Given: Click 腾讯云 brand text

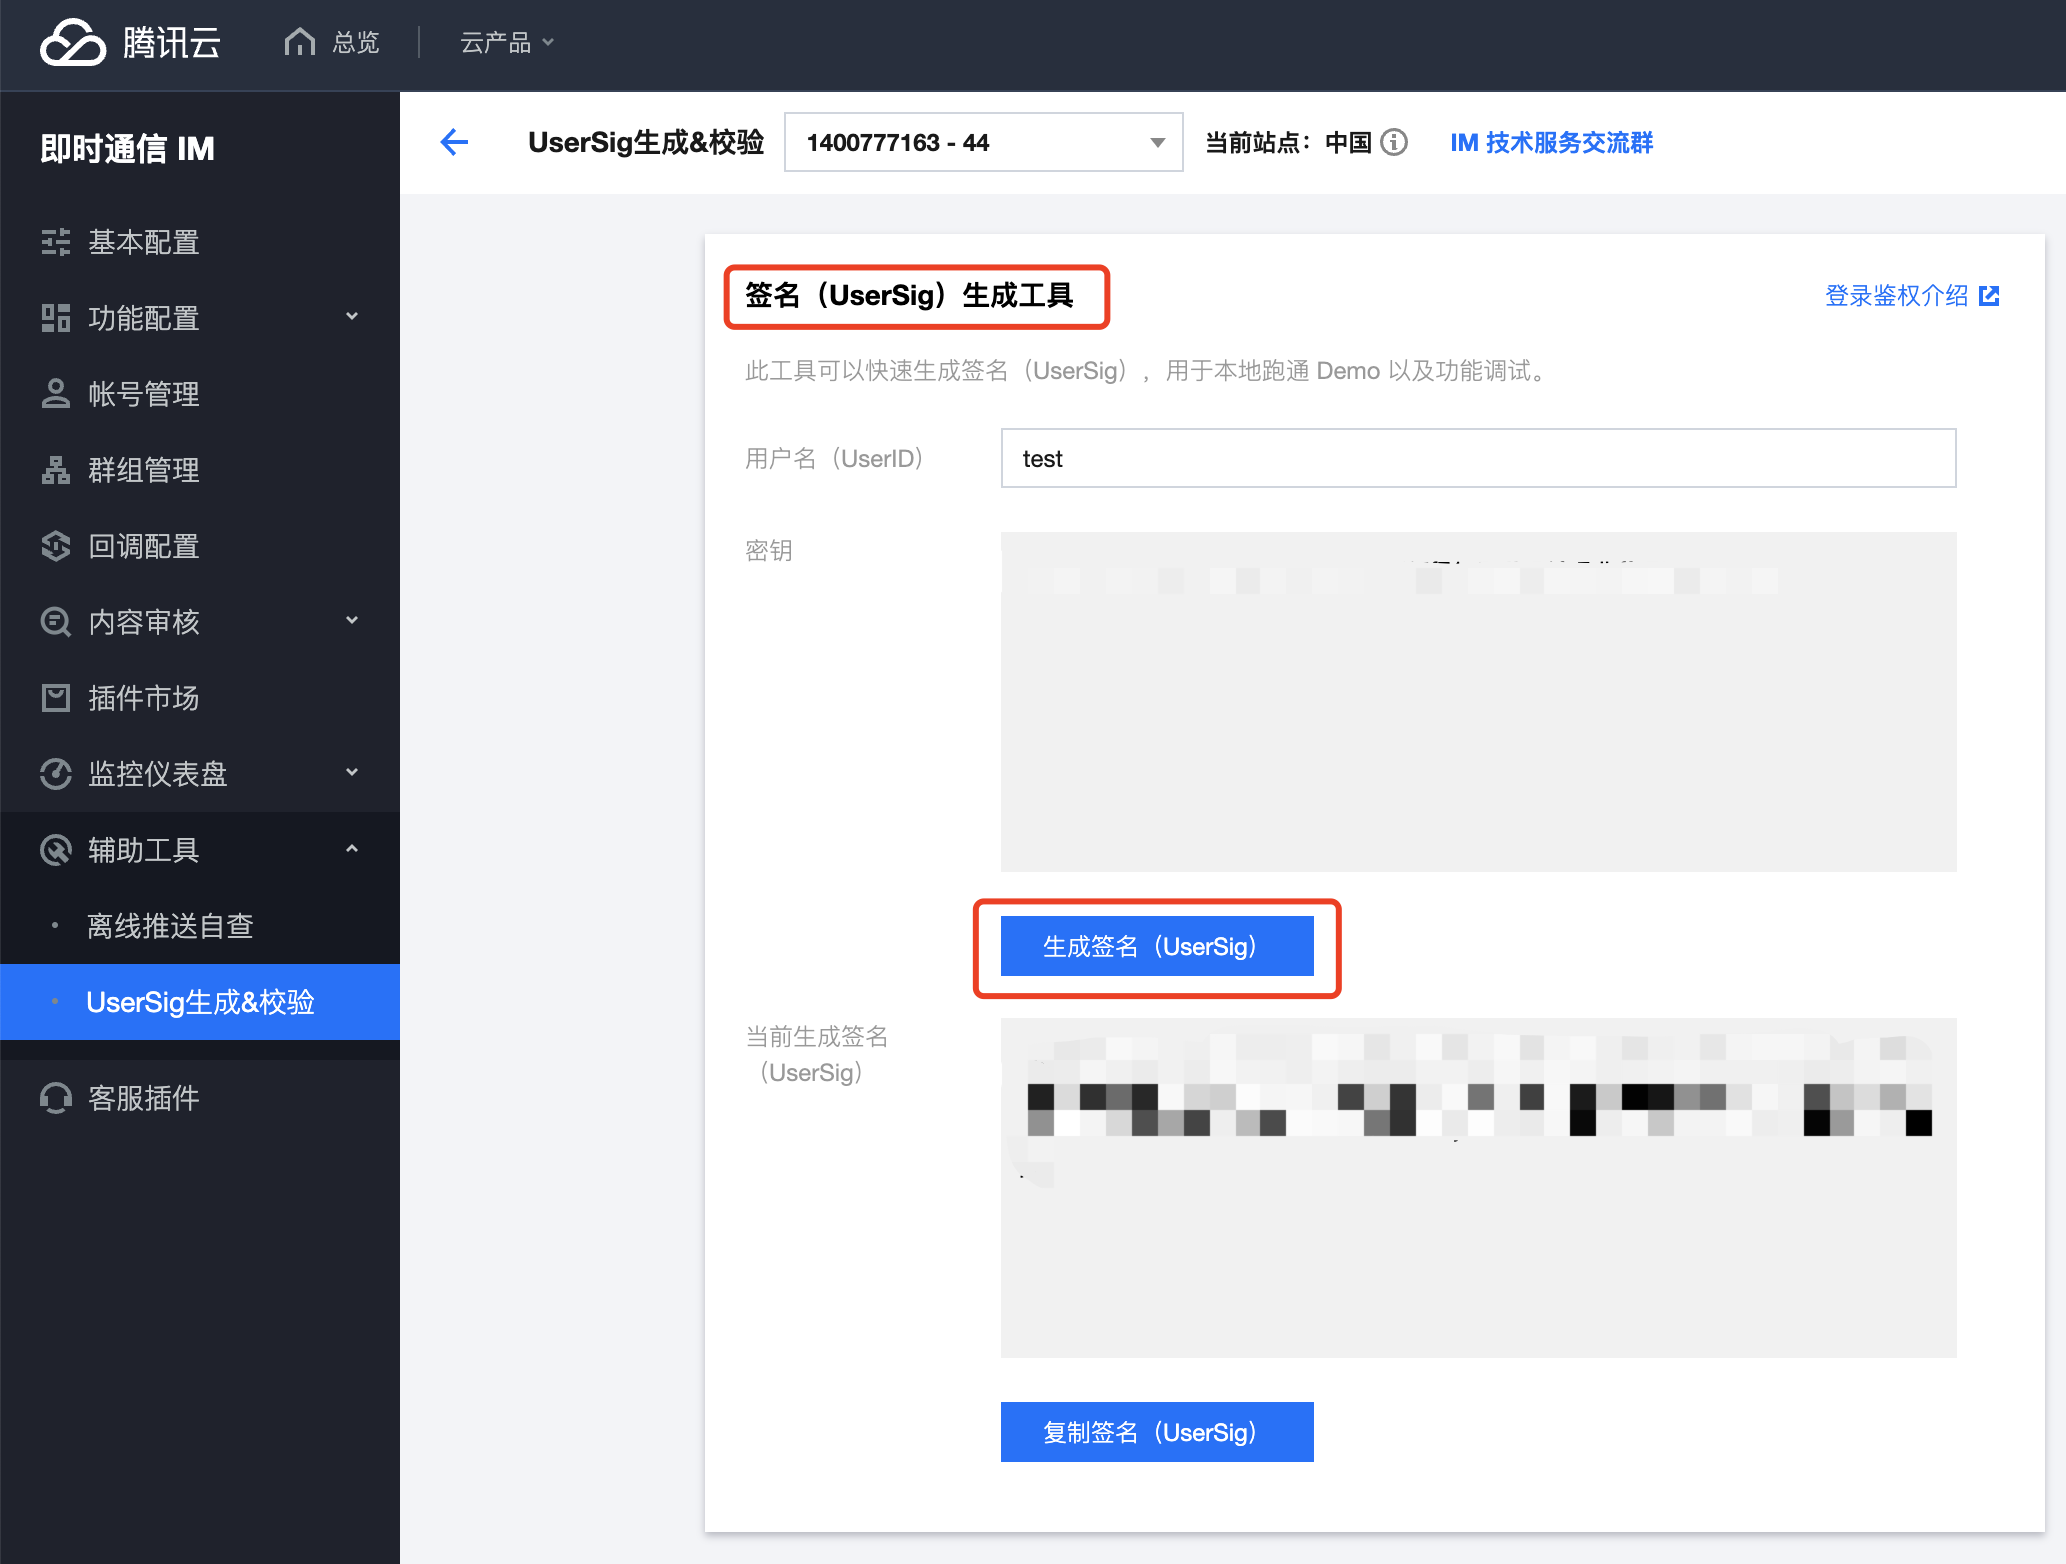Looking at the screenshot, I should pyautogui.click(x=171, y=43).
